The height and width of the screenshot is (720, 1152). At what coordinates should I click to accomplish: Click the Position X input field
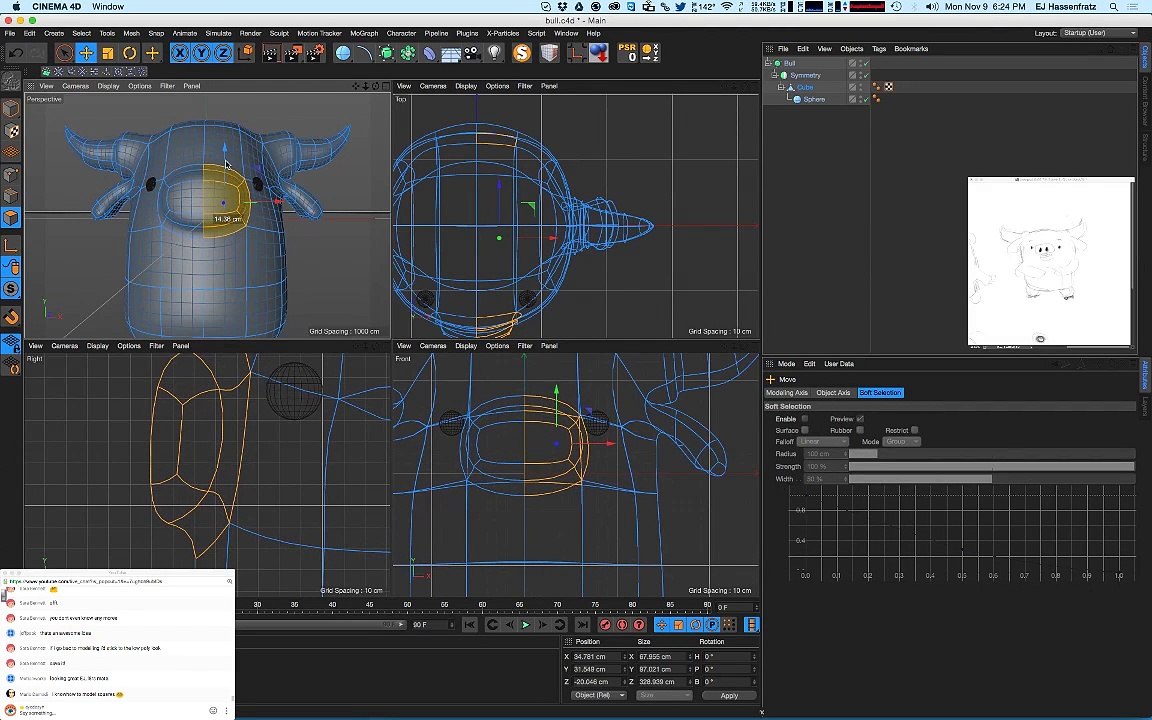click(597, 657)
